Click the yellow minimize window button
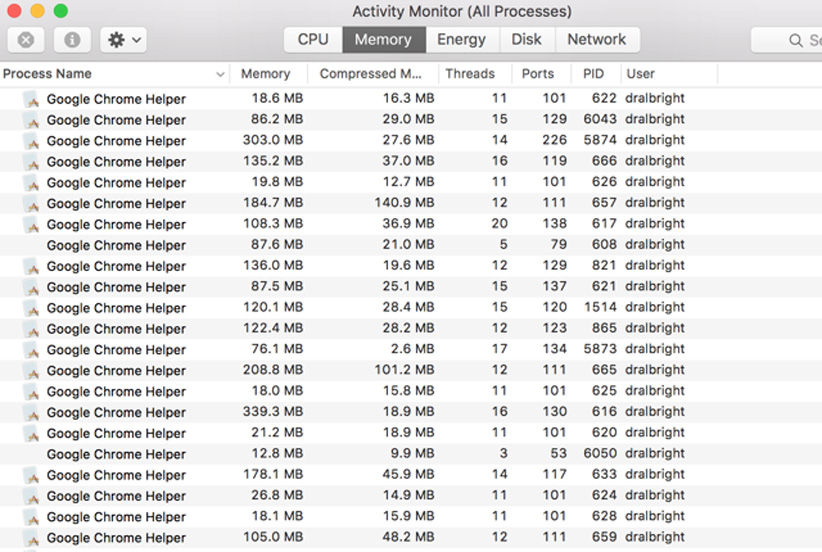 coord(37,11)
